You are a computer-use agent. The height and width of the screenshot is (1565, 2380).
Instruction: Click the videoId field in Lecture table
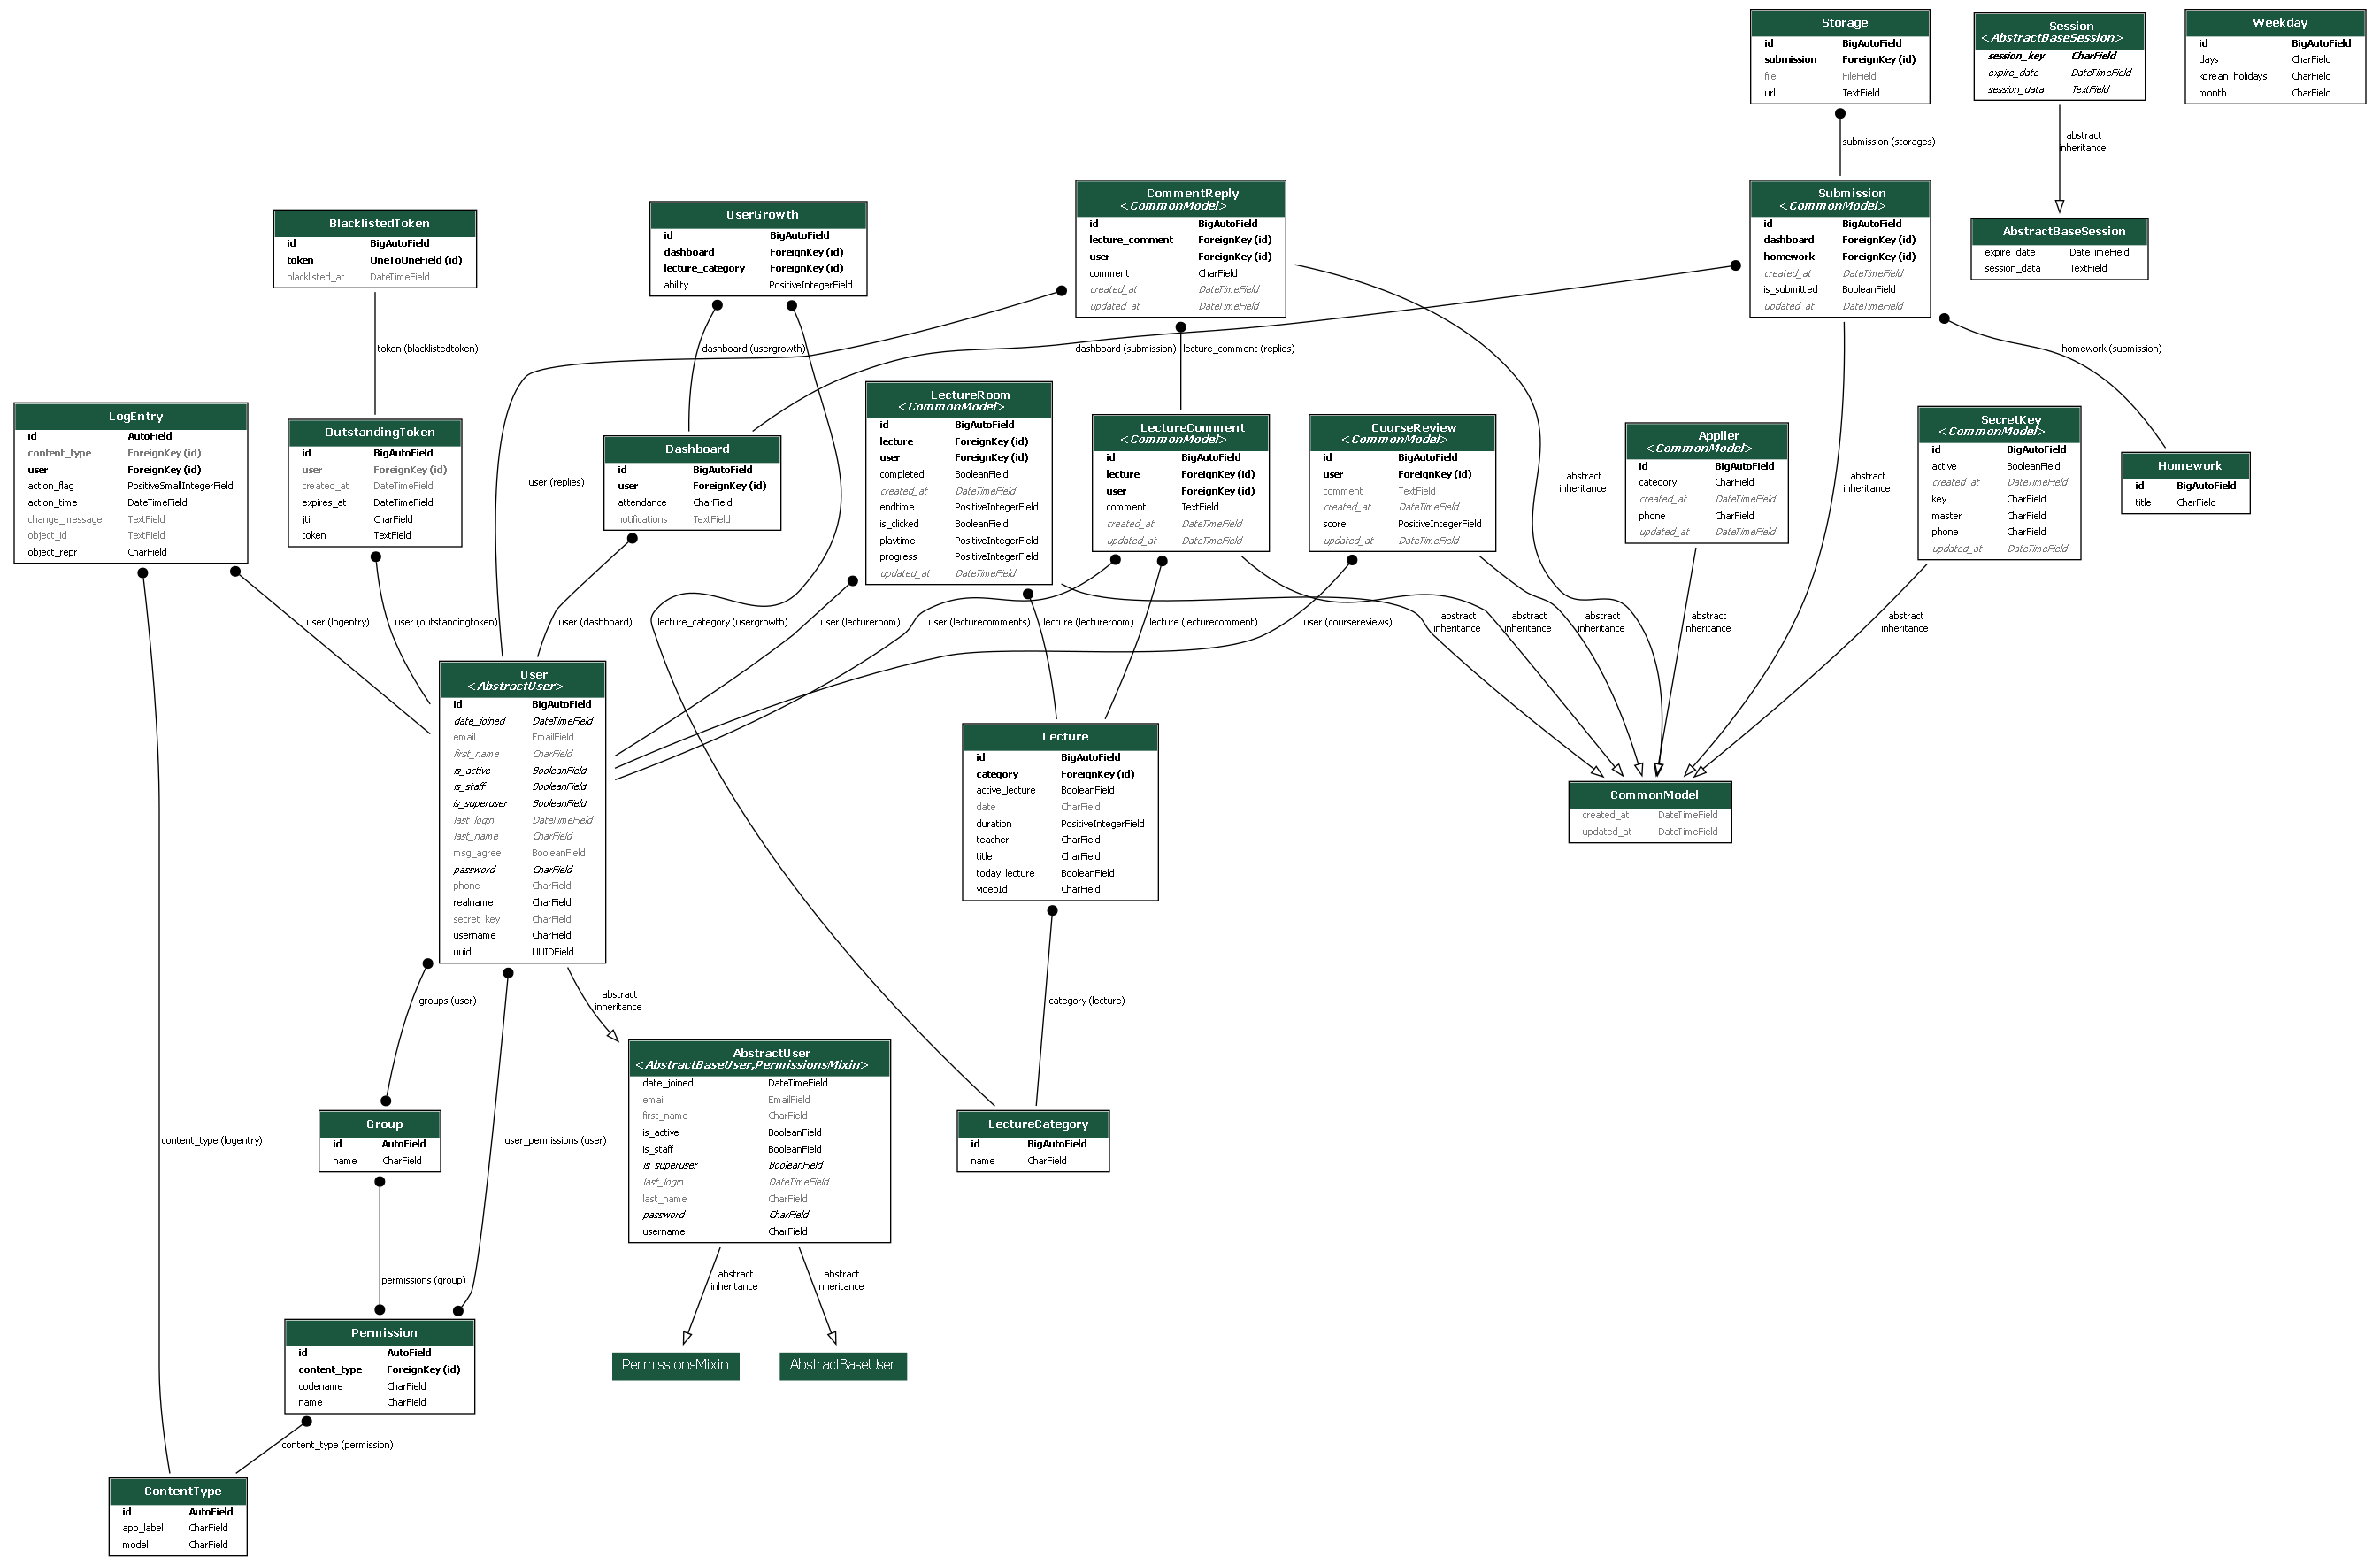click(x=991, y=889)
